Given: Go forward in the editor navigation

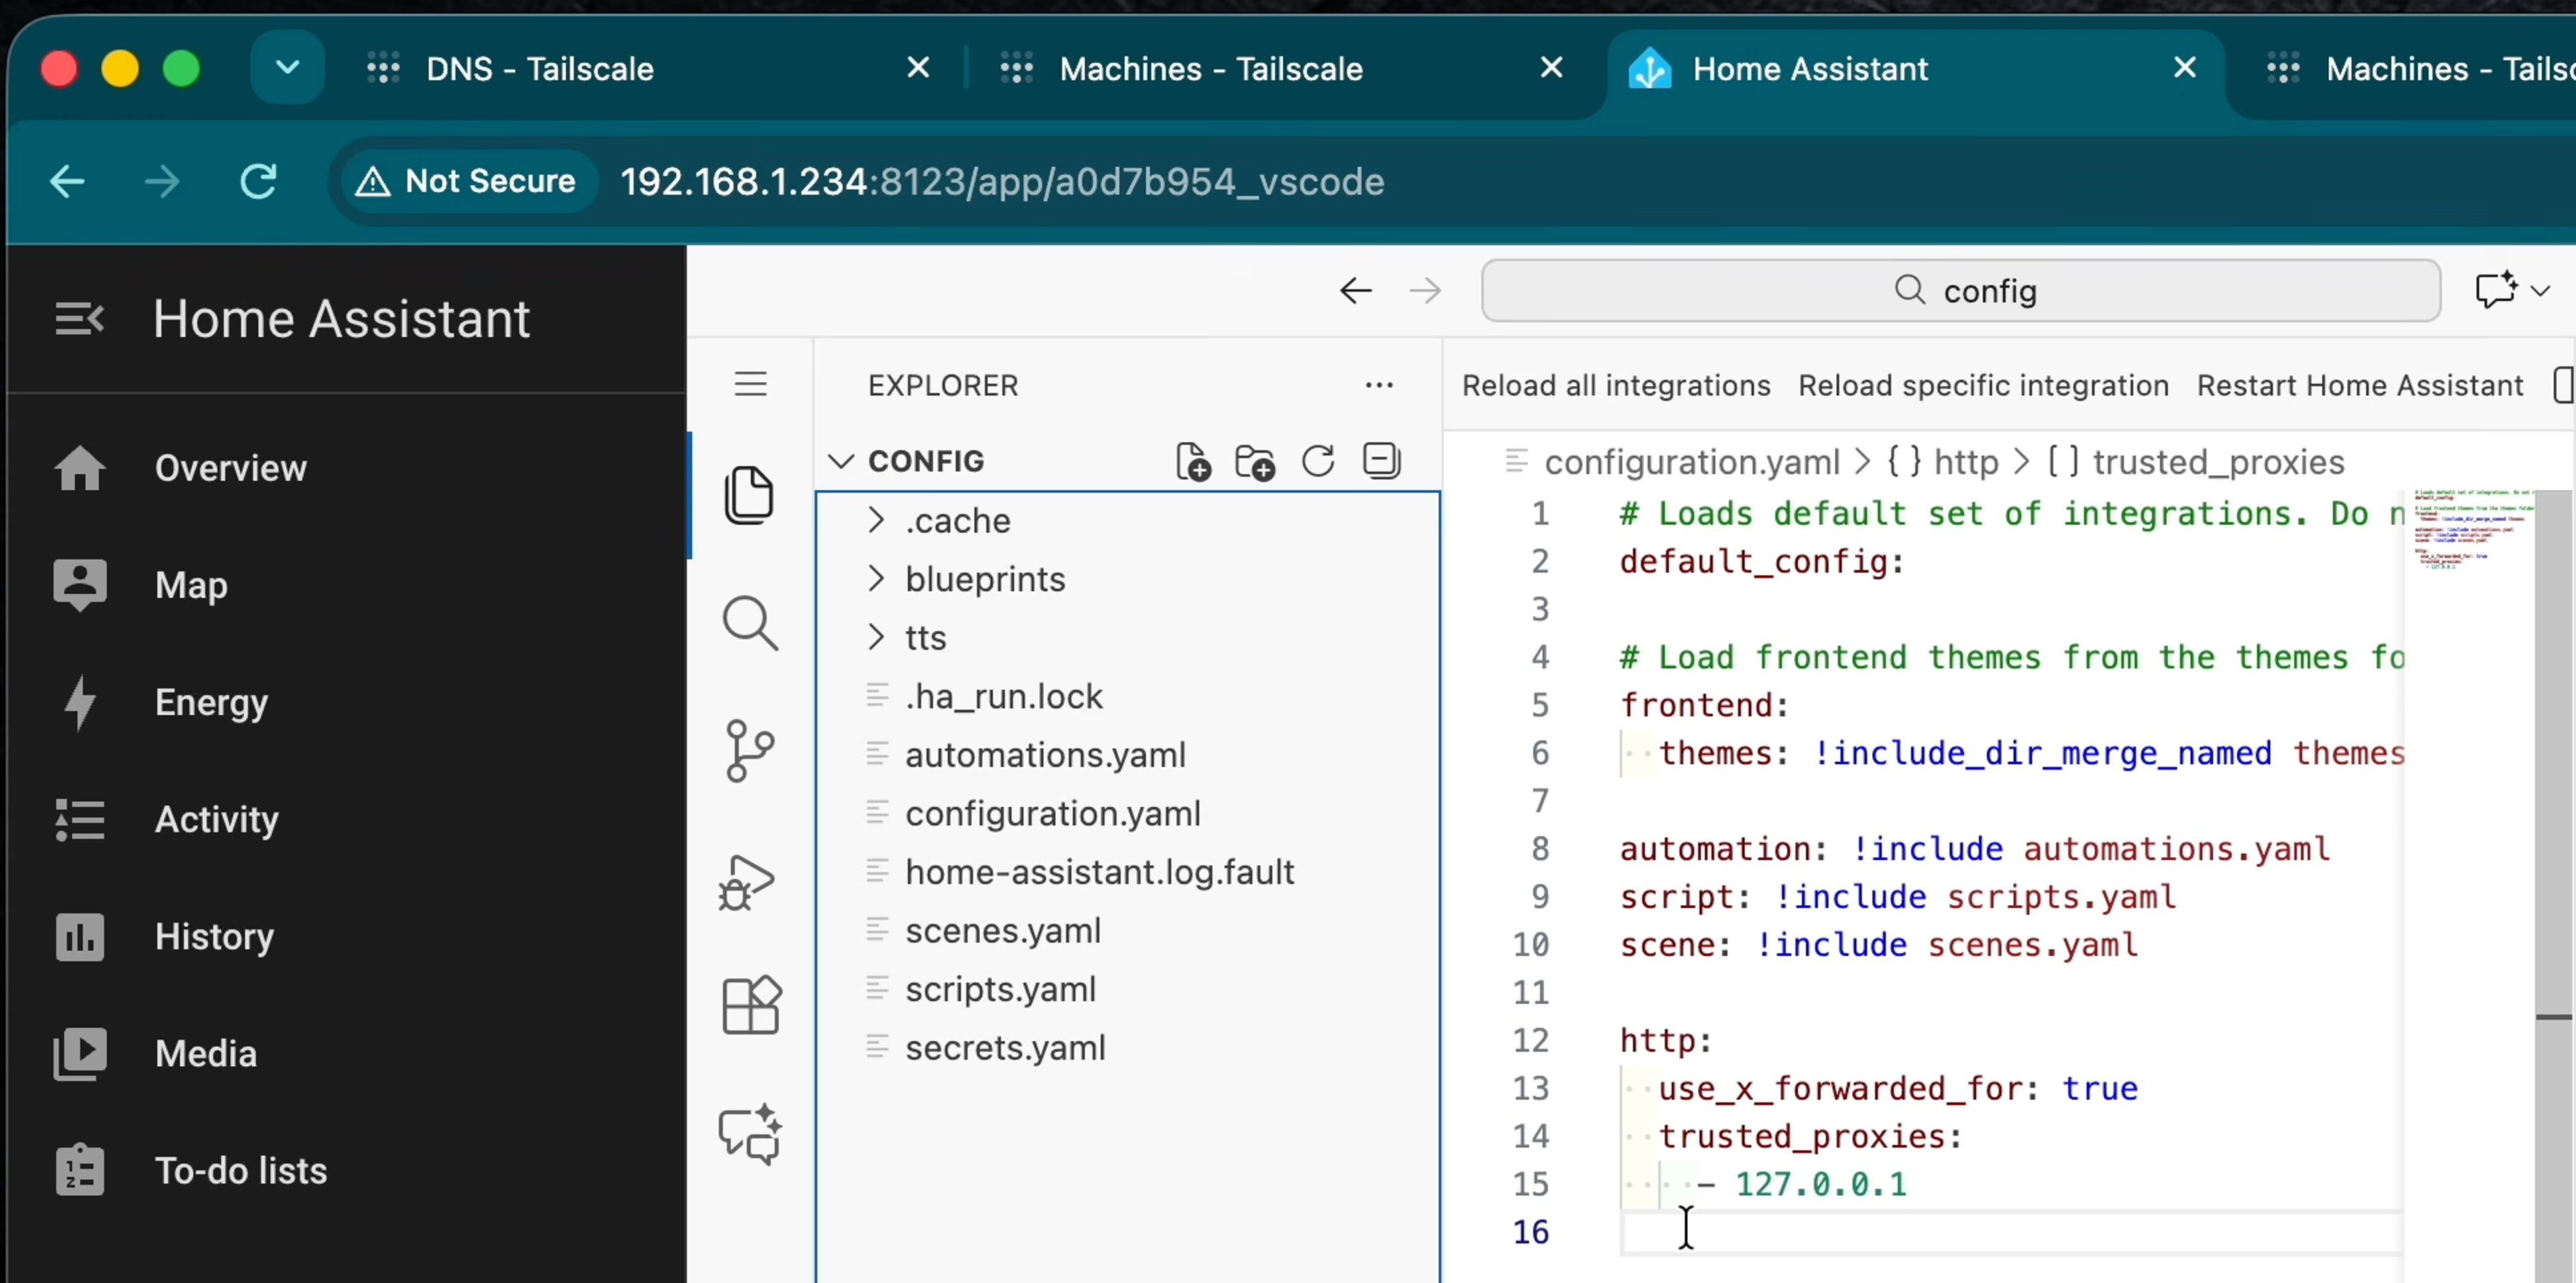Looking at the screenshot, I should tap(1425, 291).
